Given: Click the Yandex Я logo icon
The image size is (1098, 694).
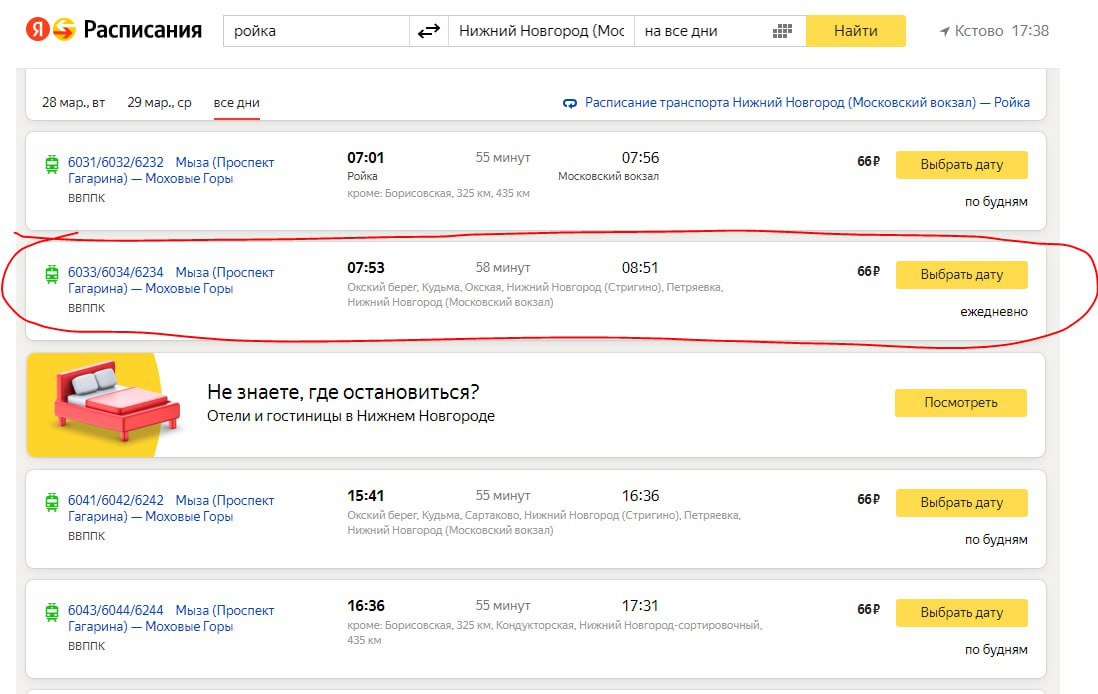Looking at the screenshot, I should pos(38,30).
